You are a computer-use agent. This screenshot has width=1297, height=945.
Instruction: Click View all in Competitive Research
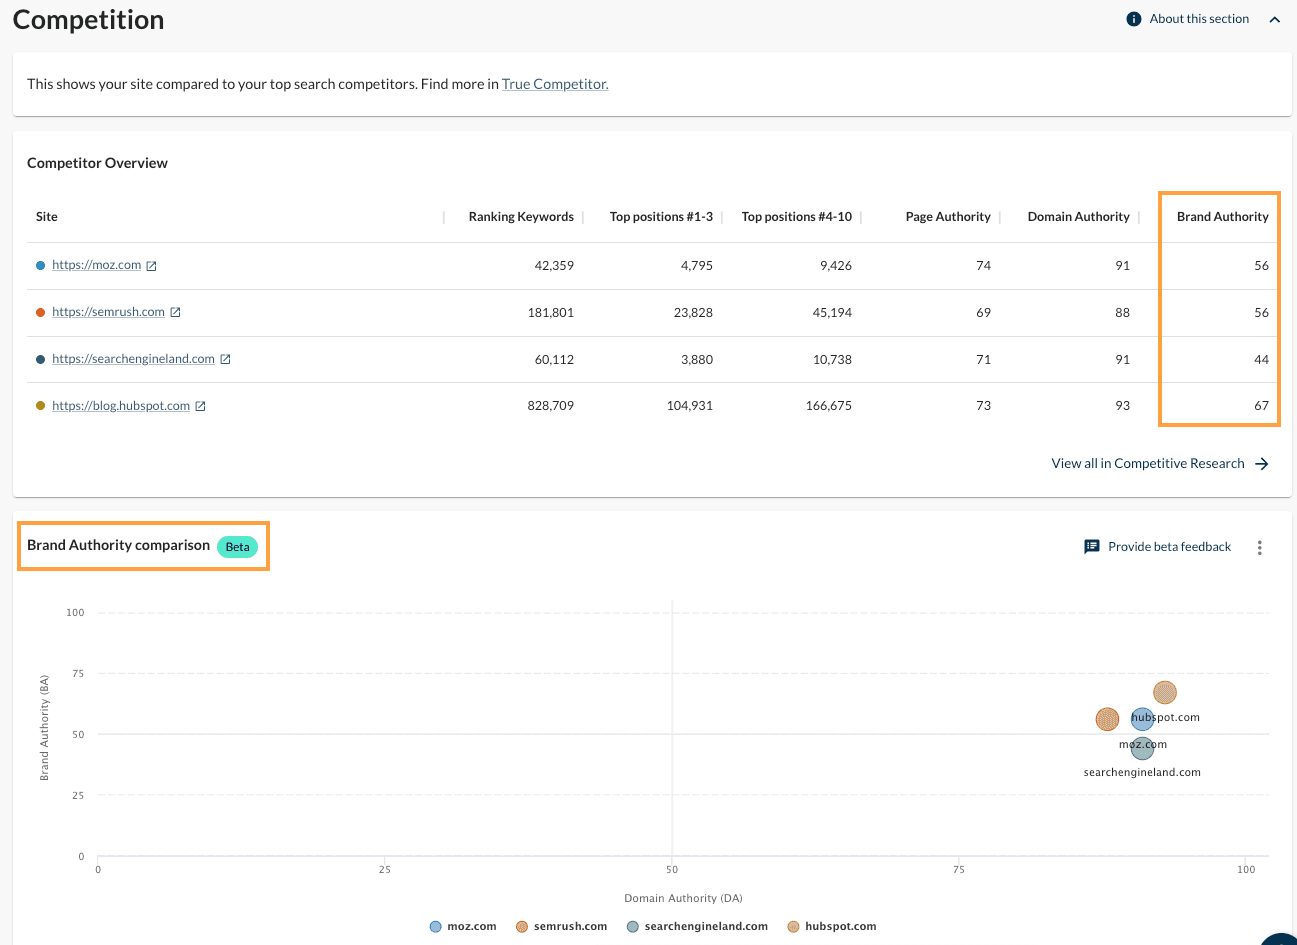[x=1147, y=463]
